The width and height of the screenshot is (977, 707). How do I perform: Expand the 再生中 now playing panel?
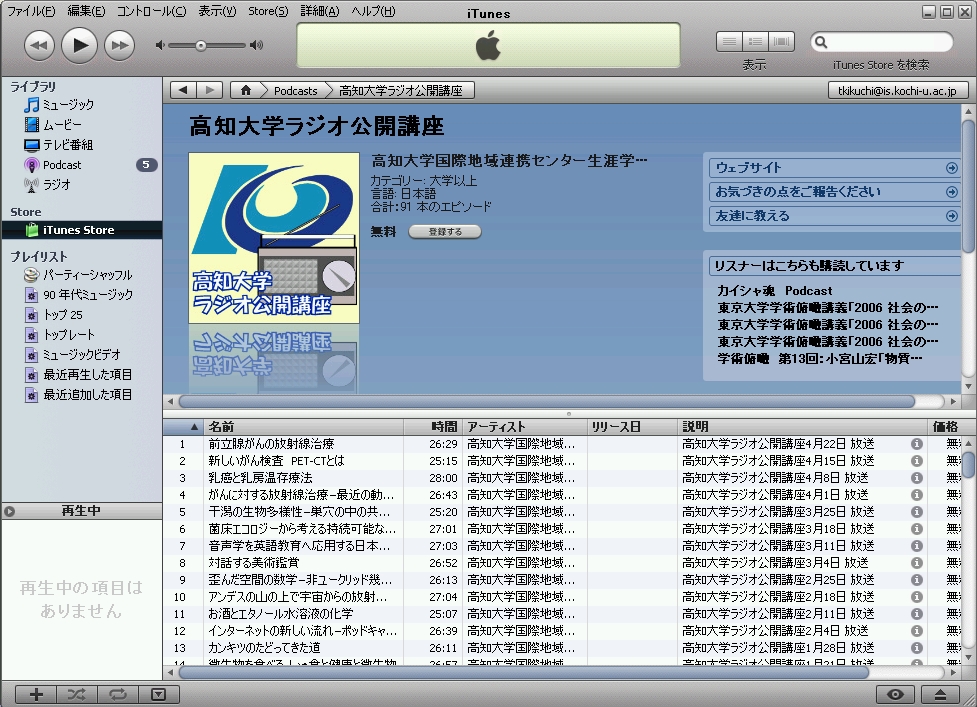(9, 511)
